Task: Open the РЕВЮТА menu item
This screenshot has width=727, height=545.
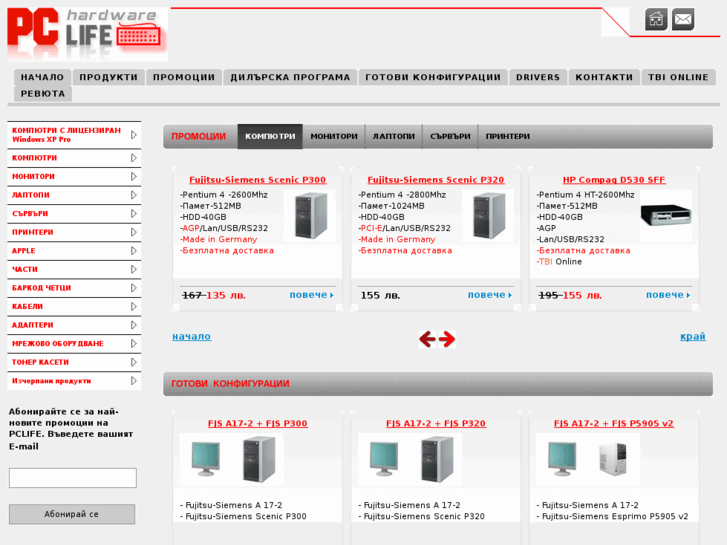Action: pyautogui.click(x=43, y=94)
